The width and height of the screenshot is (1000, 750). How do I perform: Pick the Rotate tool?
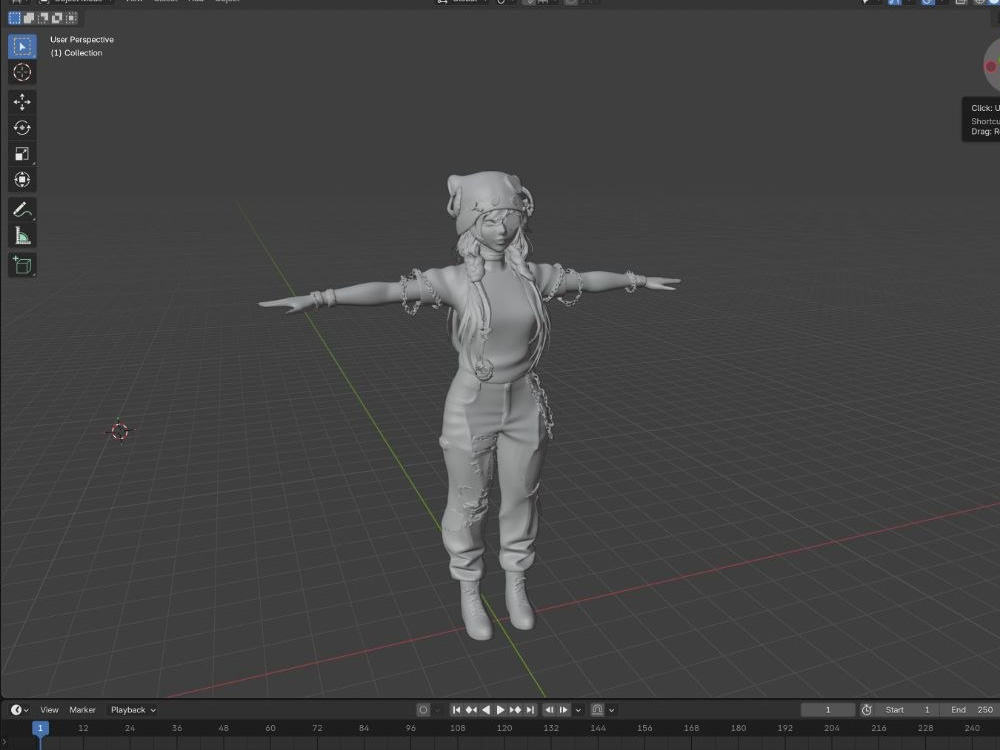[x=22, y=128]
